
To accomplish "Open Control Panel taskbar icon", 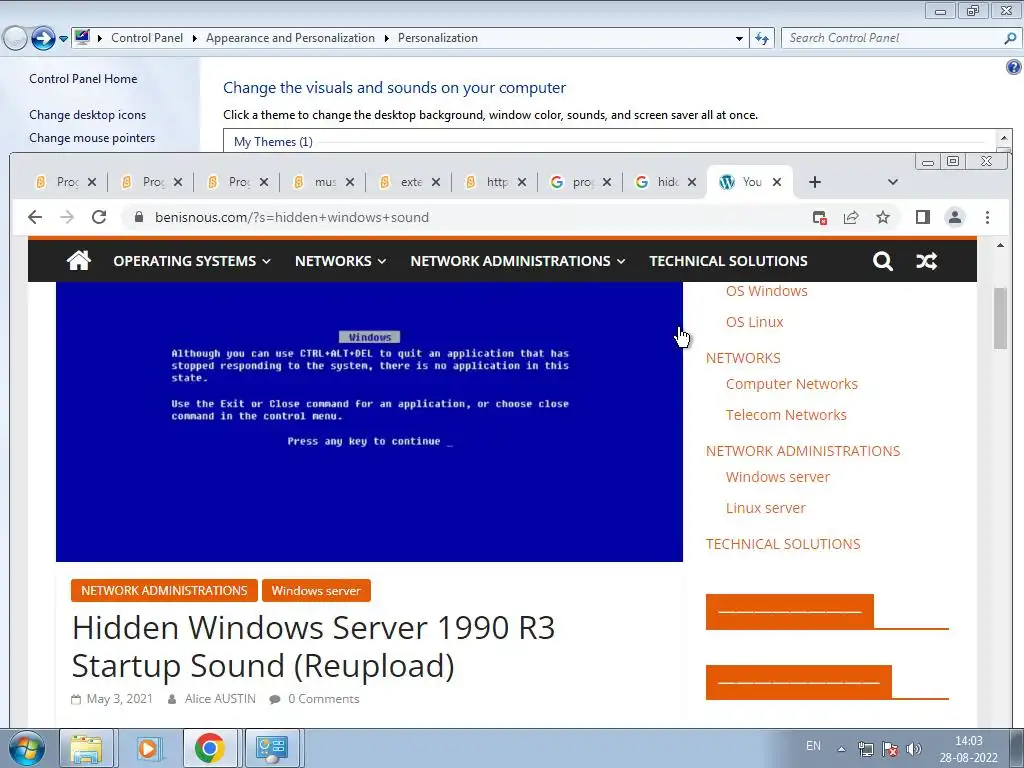I will [x=272, y=748].
